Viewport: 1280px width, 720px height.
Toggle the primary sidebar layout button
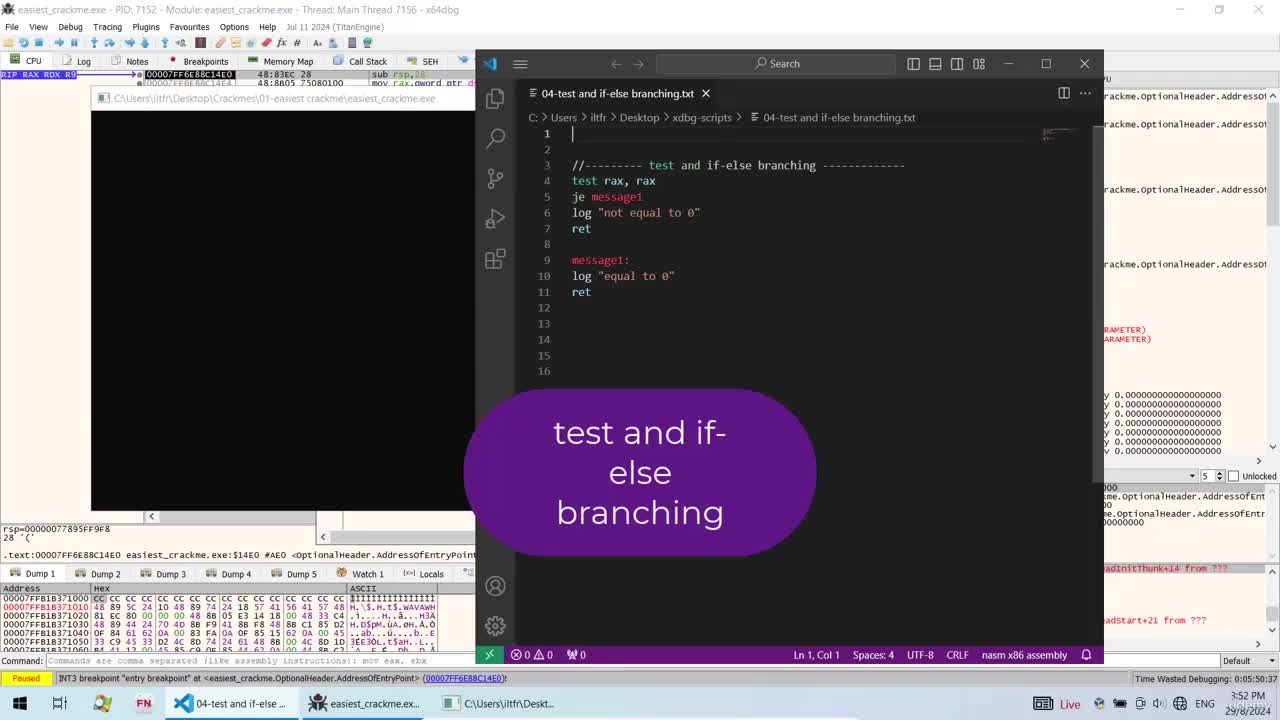point(913,64)
